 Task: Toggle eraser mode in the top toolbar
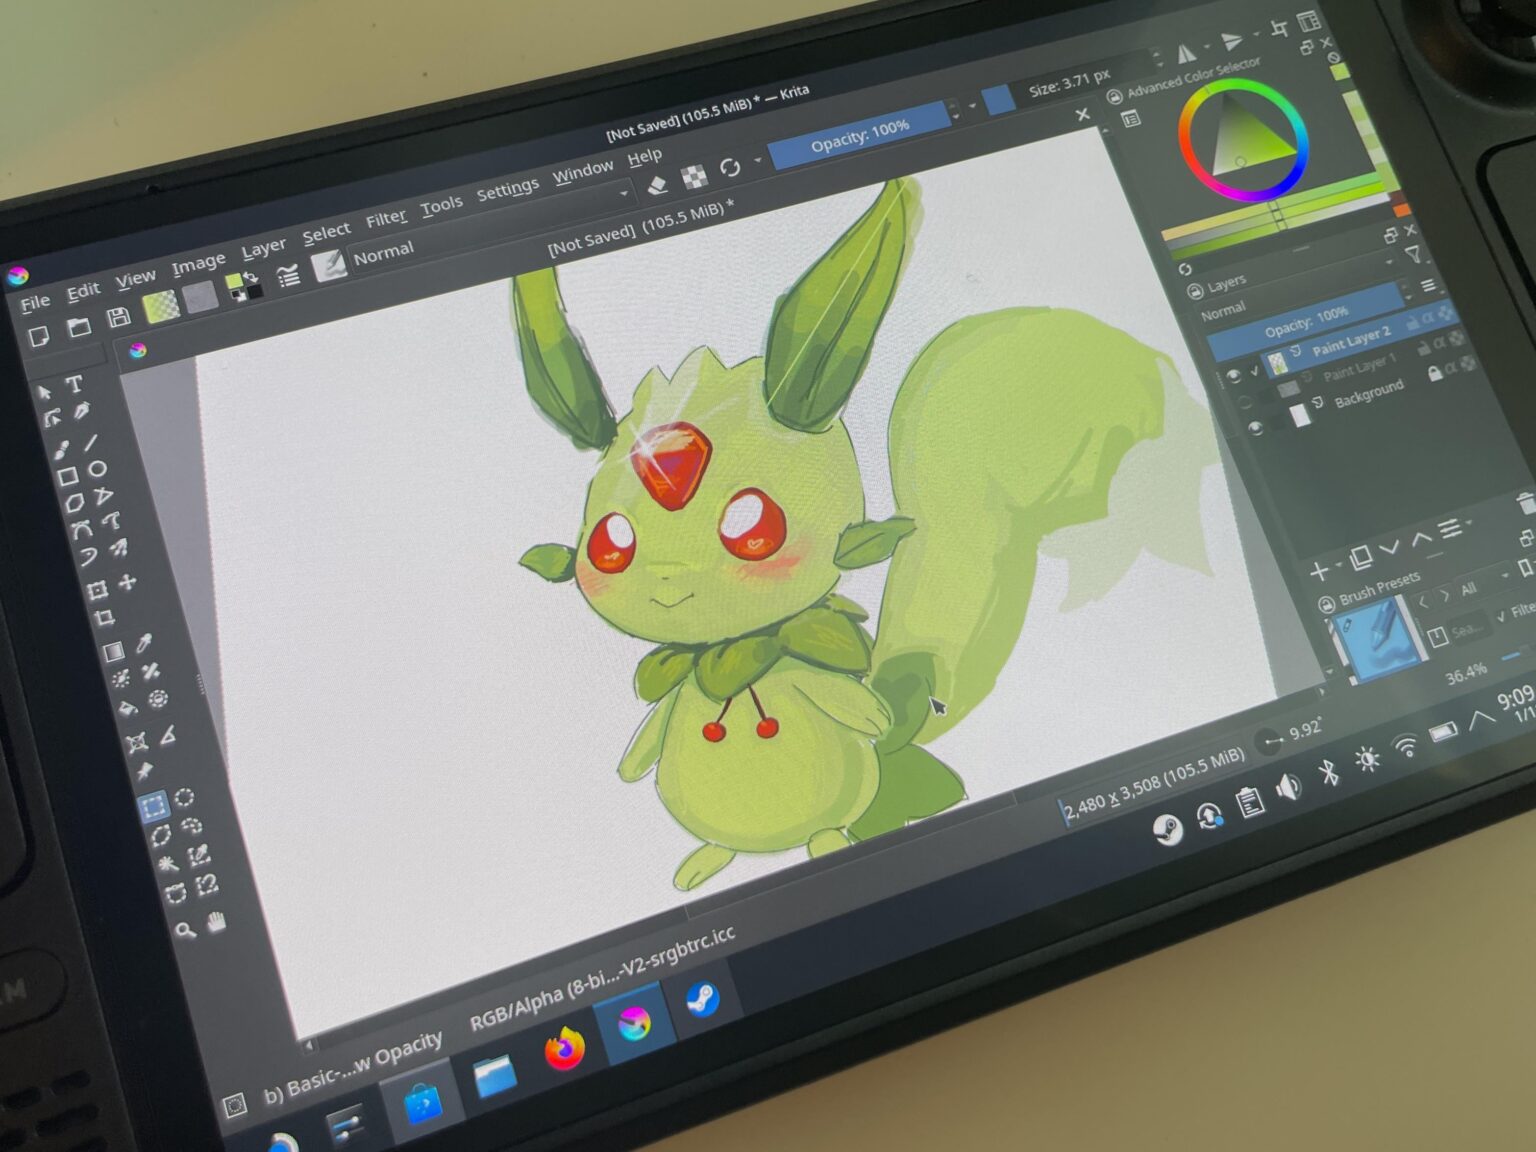click(658, 184)
